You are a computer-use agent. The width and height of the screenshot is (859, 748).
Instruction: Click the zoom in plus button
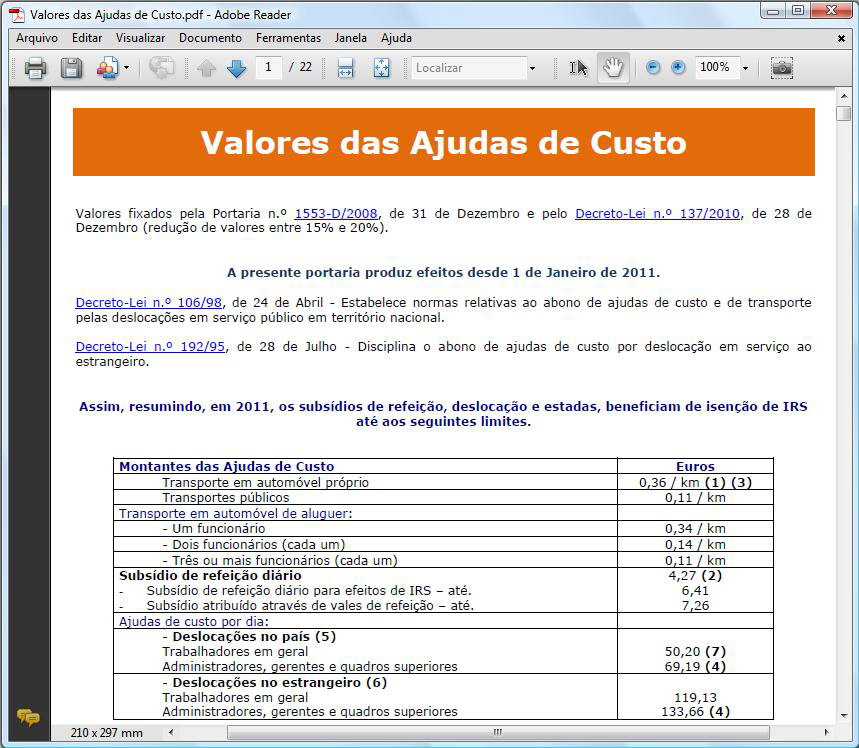[x=678, y=68]
